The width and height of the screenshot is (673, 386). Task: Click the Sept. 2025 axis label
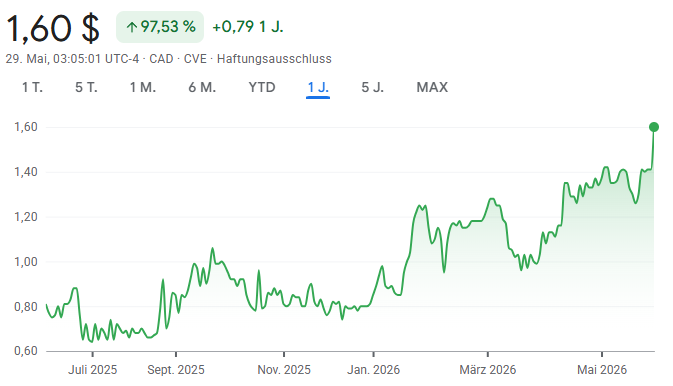pyautogui.click(x=176, y=370)
